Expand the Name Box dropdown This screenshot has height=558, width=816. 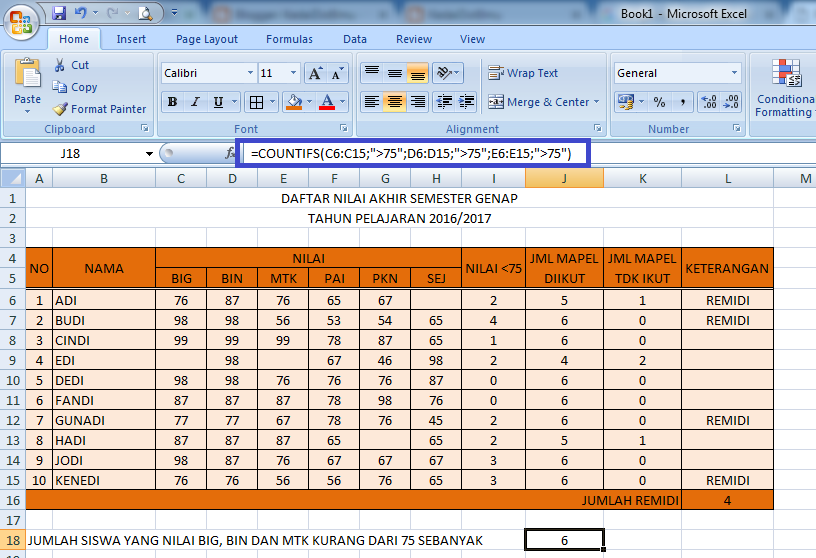click(x=149, y=154)
